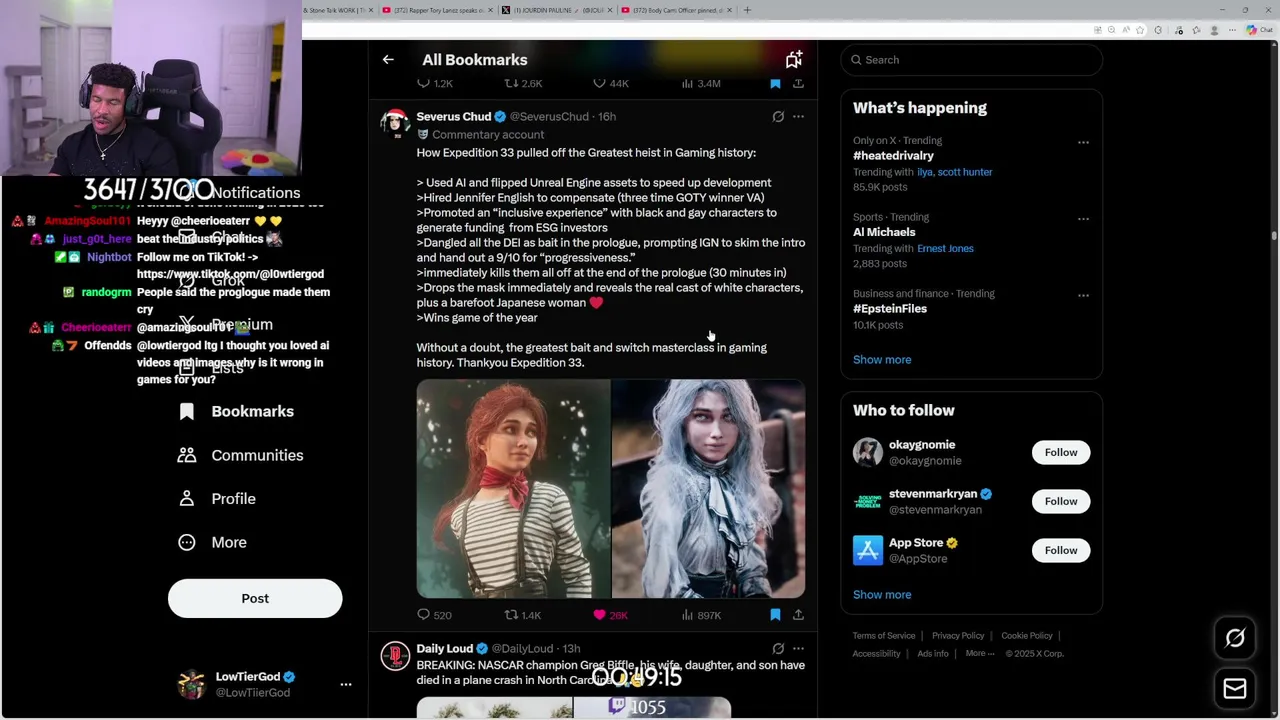This screenshot has height=720, width=1280.
Task: Focus the Search field
Action: pos(971,60)
